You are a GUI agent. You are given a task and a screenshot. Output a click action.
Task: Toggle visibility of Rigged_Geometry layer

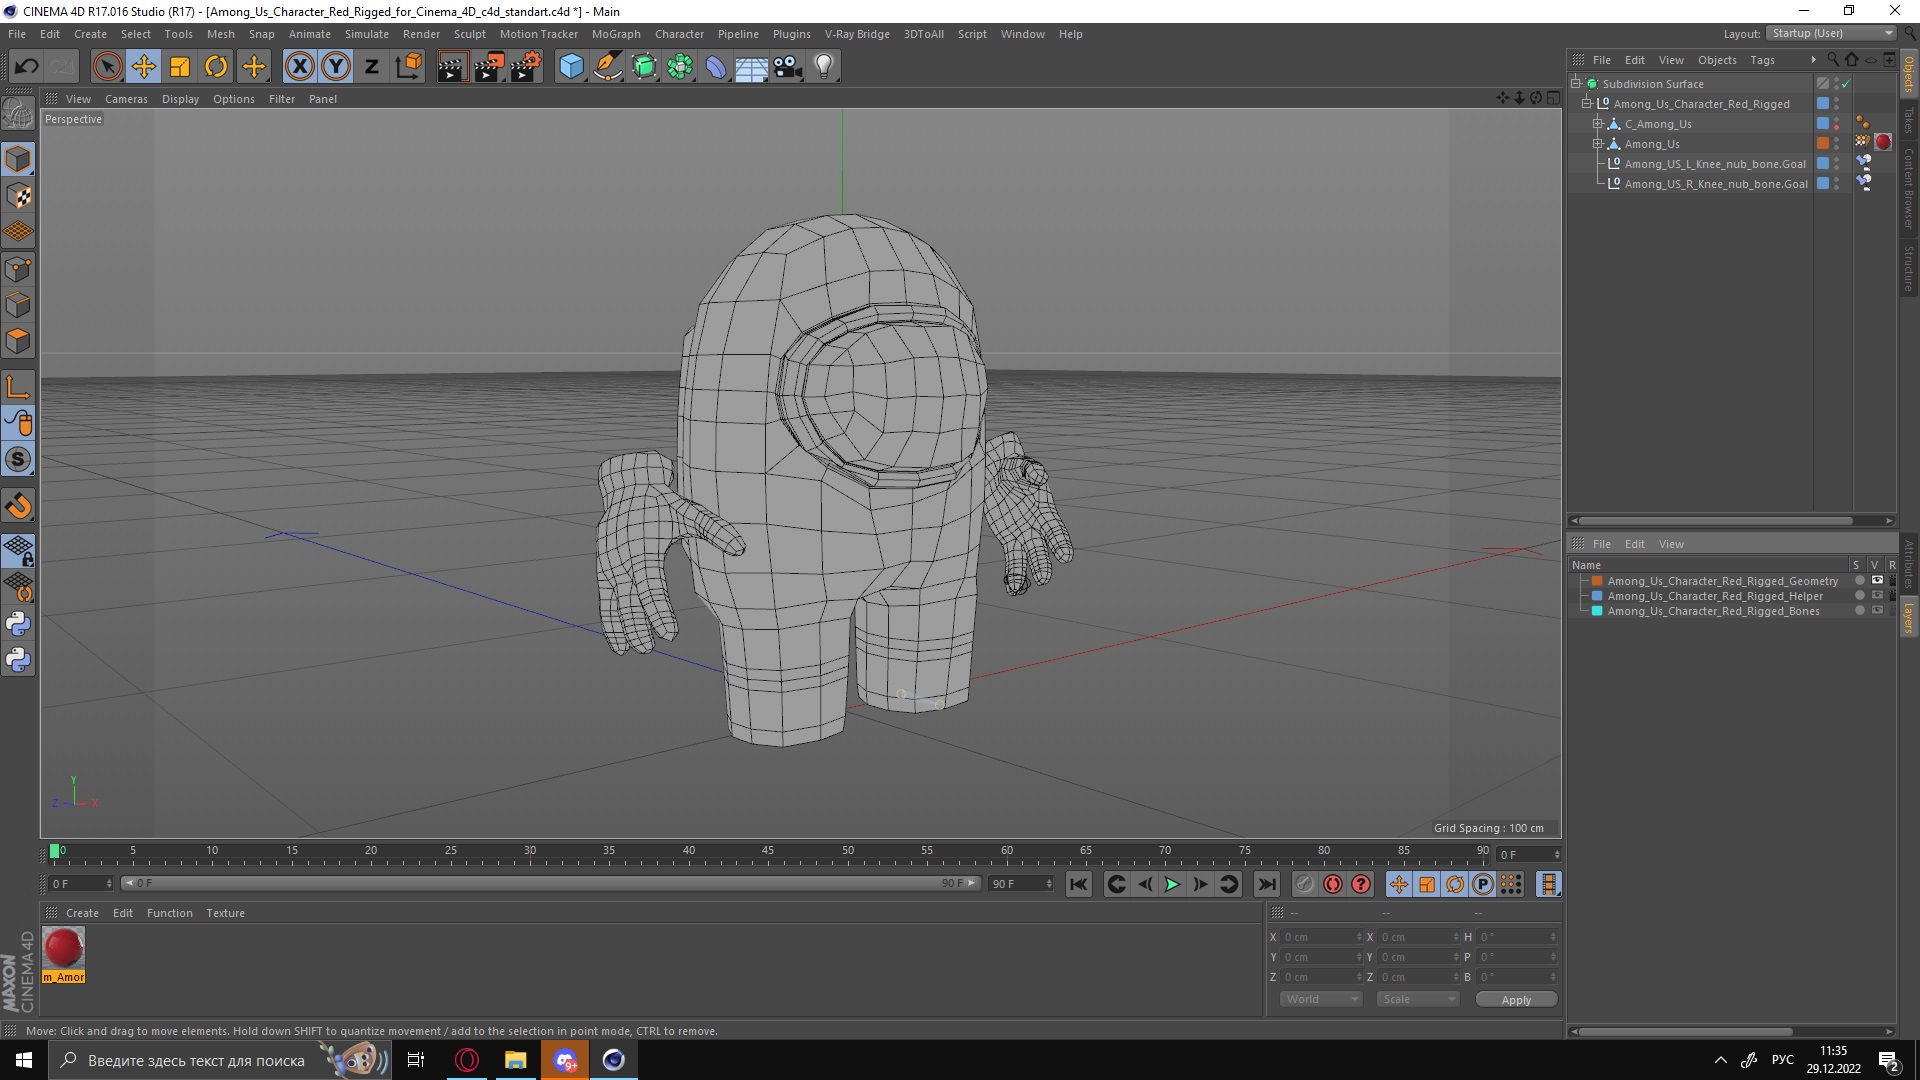click(x=1876, y=581)
